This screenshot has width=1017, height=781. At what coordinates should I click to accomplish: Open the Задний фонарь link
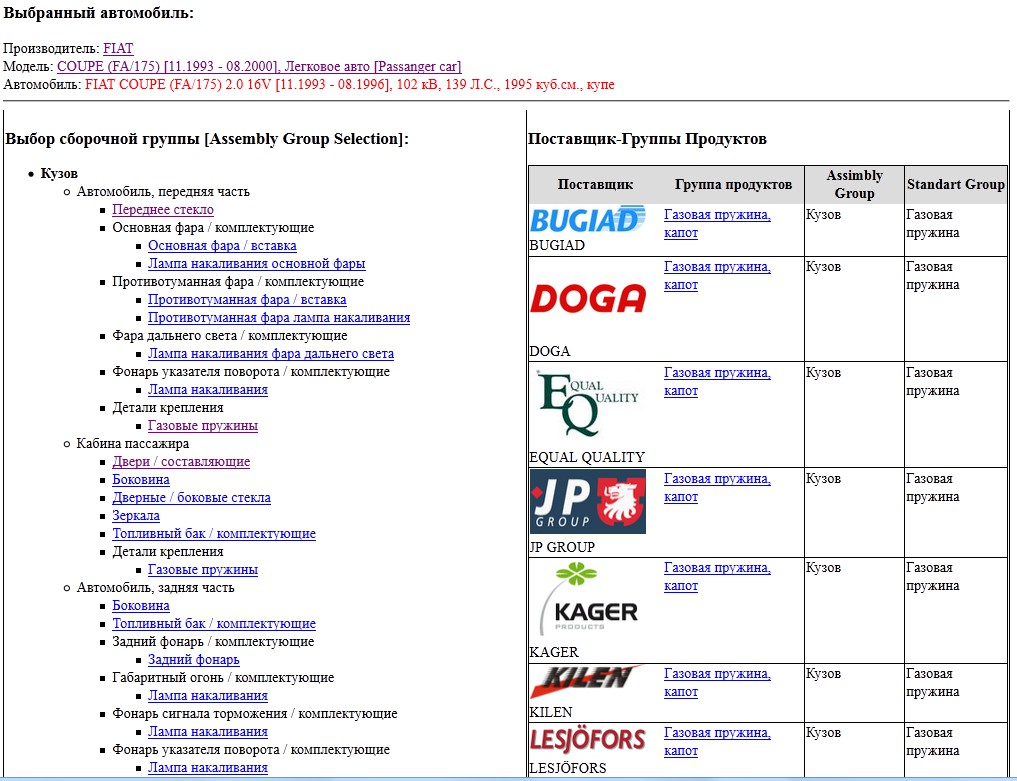pyautogui.click(x=193, y=660)
